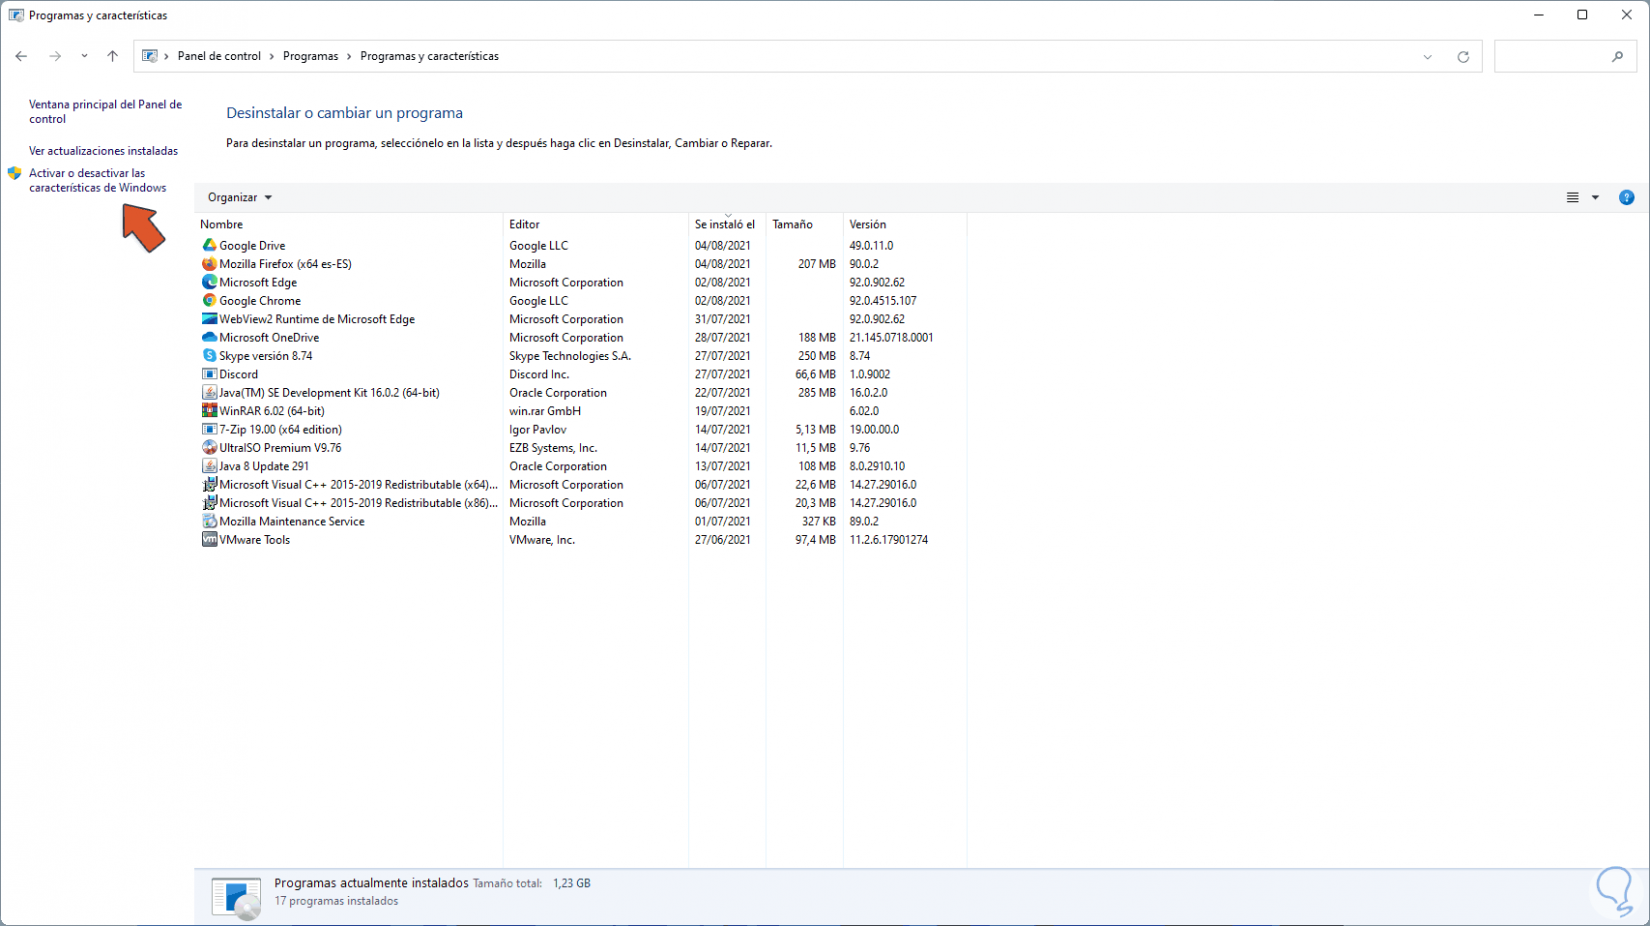1650x926 pixels.
Task: Click the Control Panel icon in address bar
Action: [x=150, y=56]
